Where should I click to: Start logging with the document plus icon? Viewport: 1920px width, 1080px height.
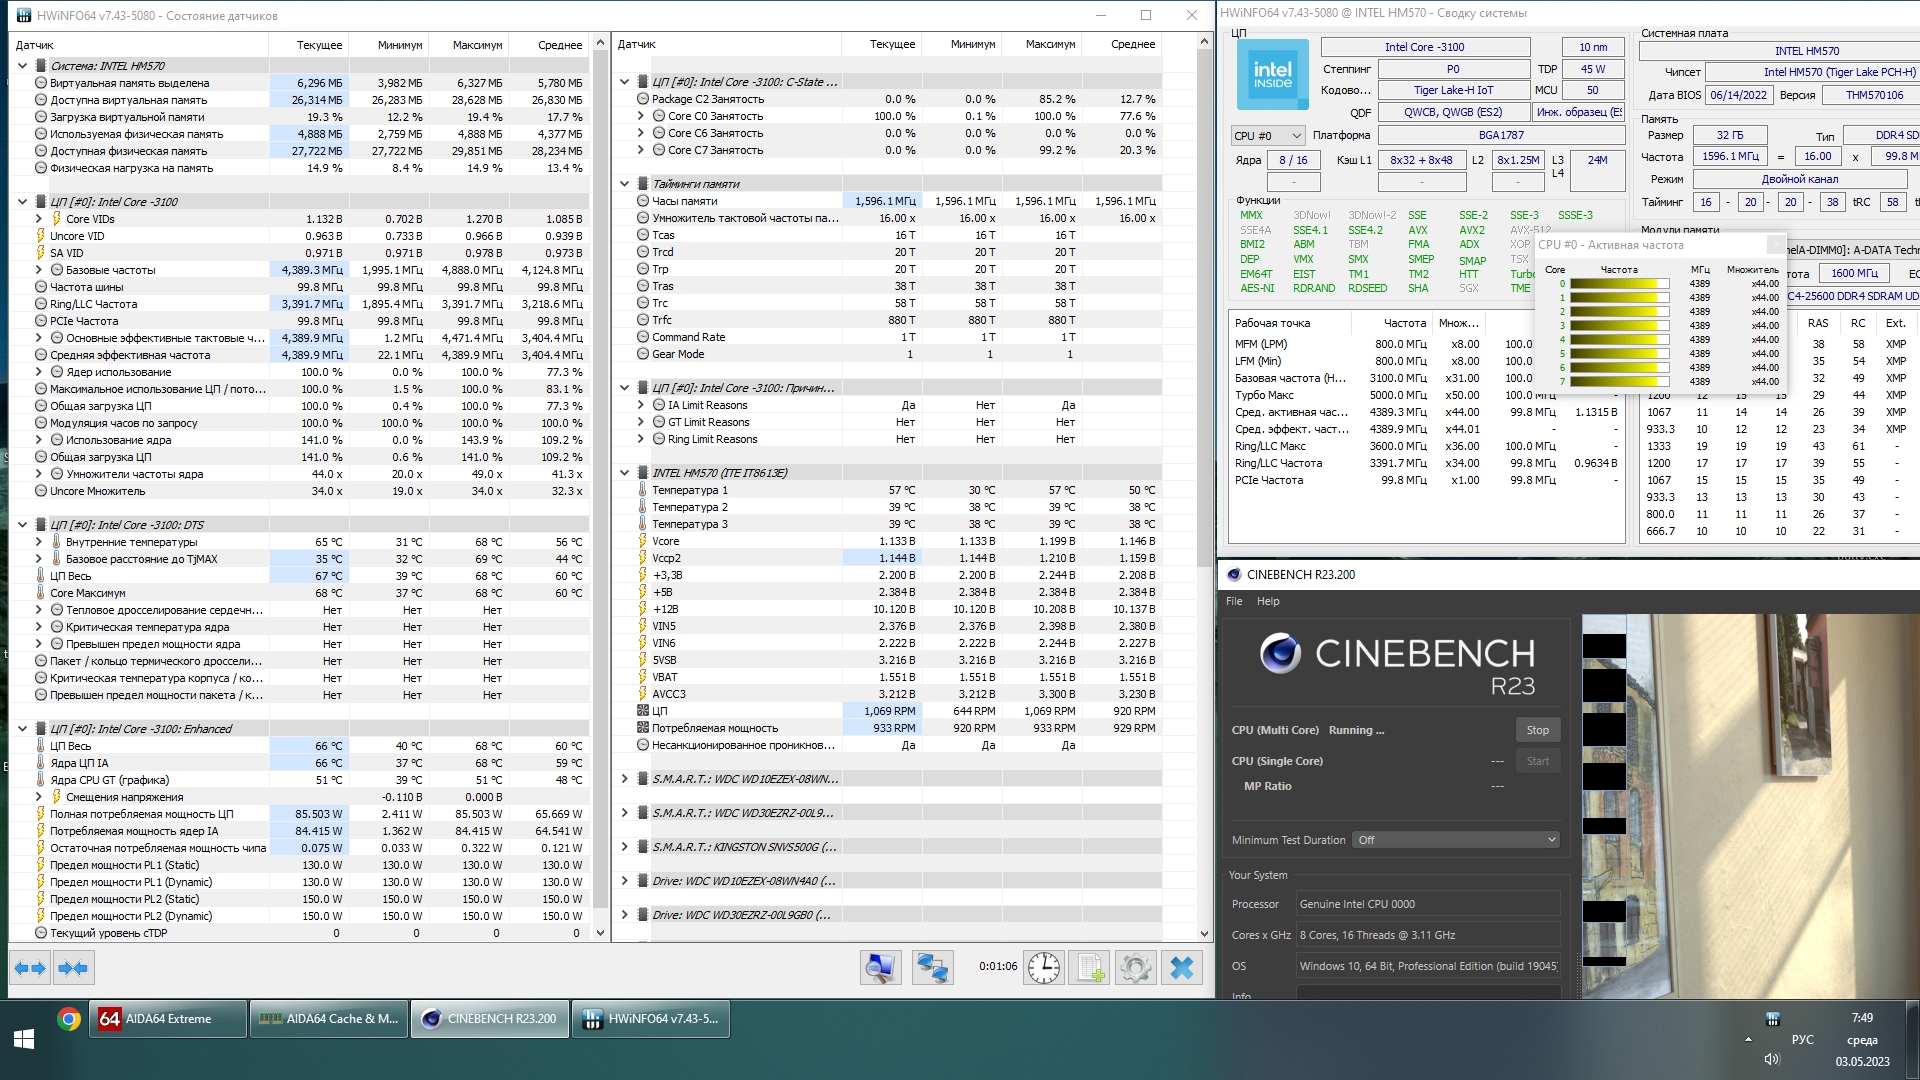(x=1088, y=968)
